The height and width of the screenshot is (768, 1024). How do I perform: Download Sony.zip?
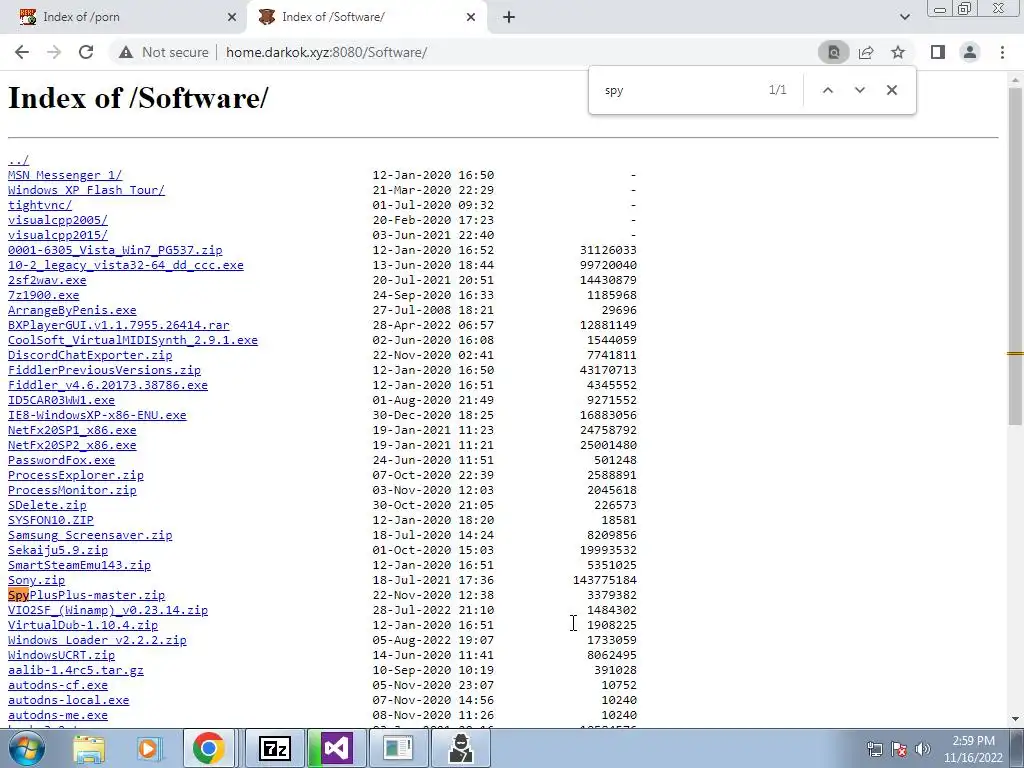37,581
